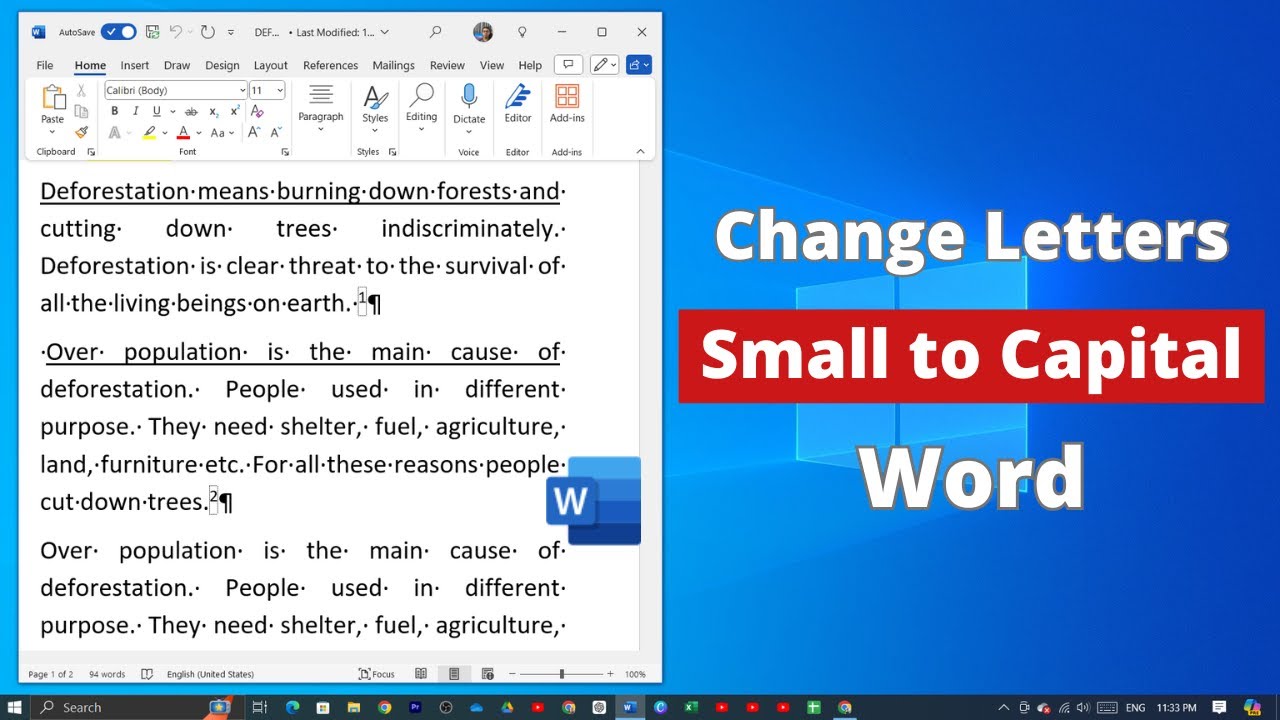Open the File menu
Screen dimensions: 1280x720
click(45, 65)
